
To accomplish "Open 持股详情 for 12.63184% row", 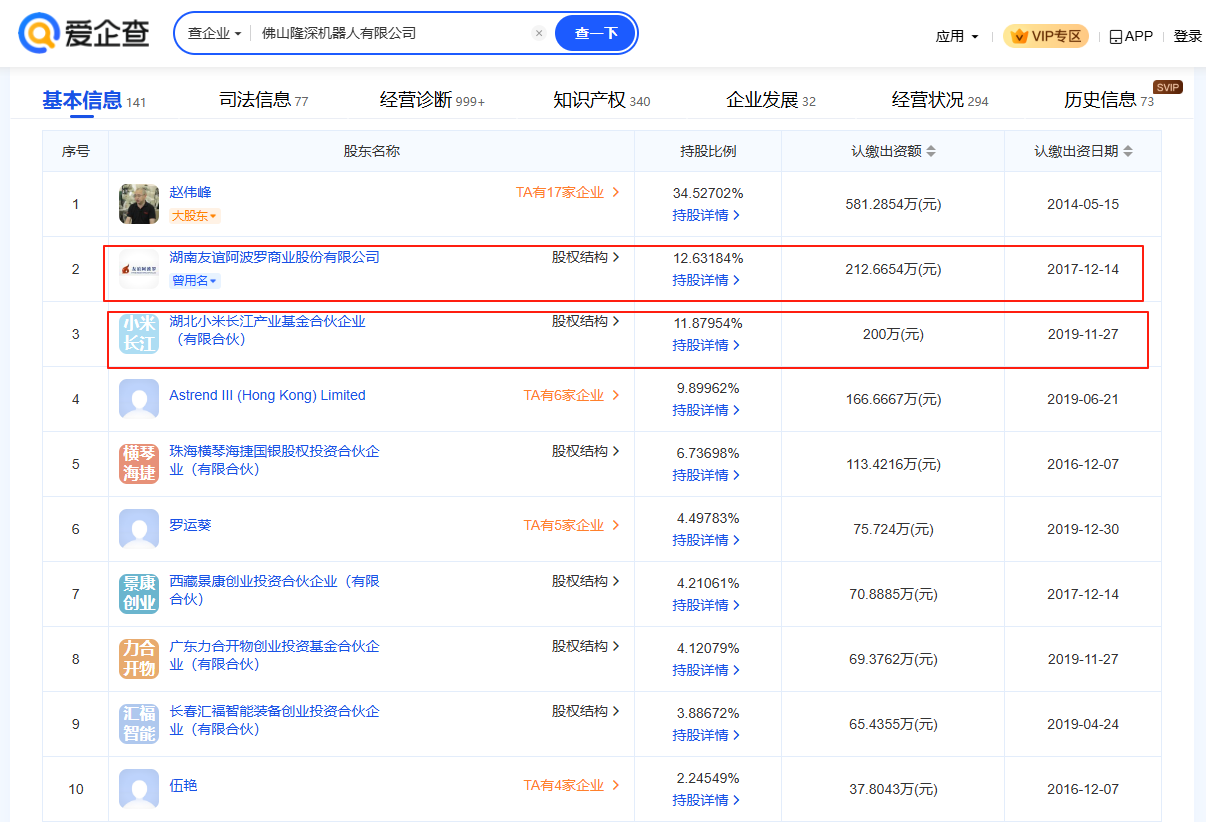I will click(707, 280).
